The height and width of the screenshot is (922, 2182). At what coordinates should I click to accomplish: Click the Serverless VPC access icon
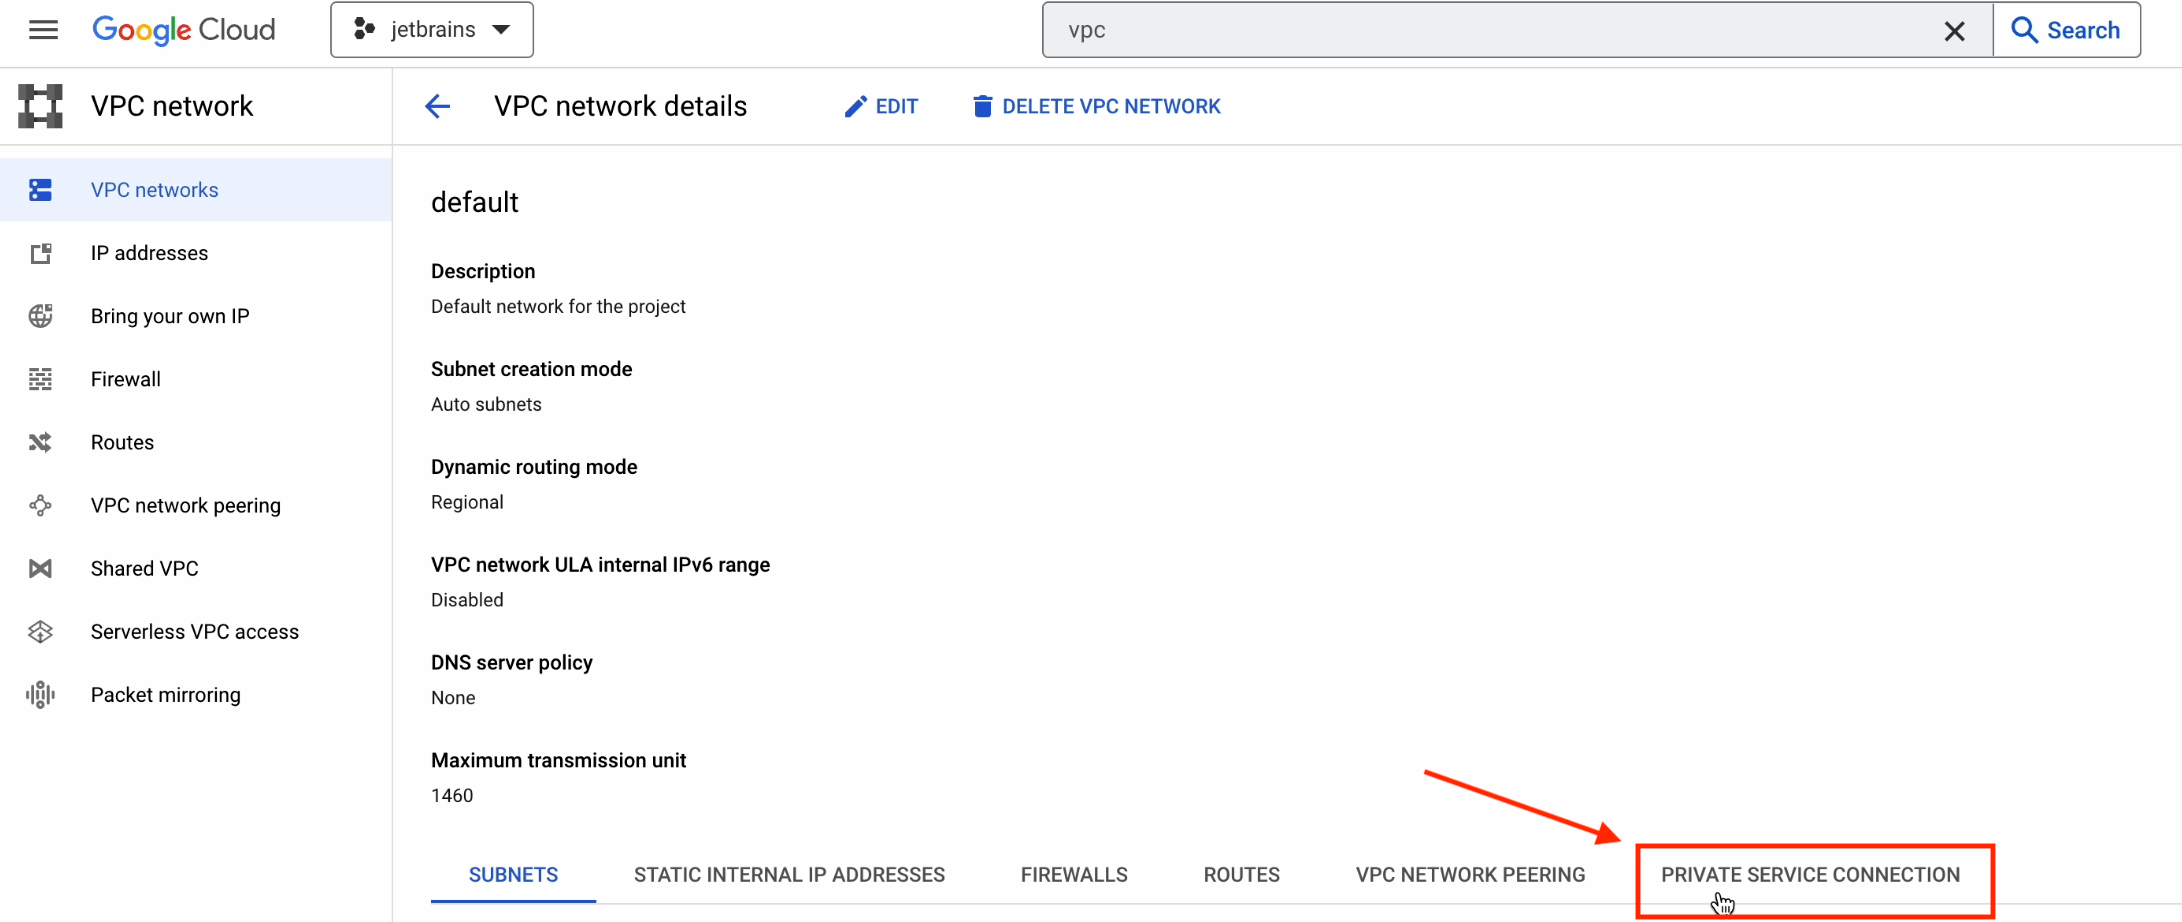pyautogui.click(x=40, y=632)
